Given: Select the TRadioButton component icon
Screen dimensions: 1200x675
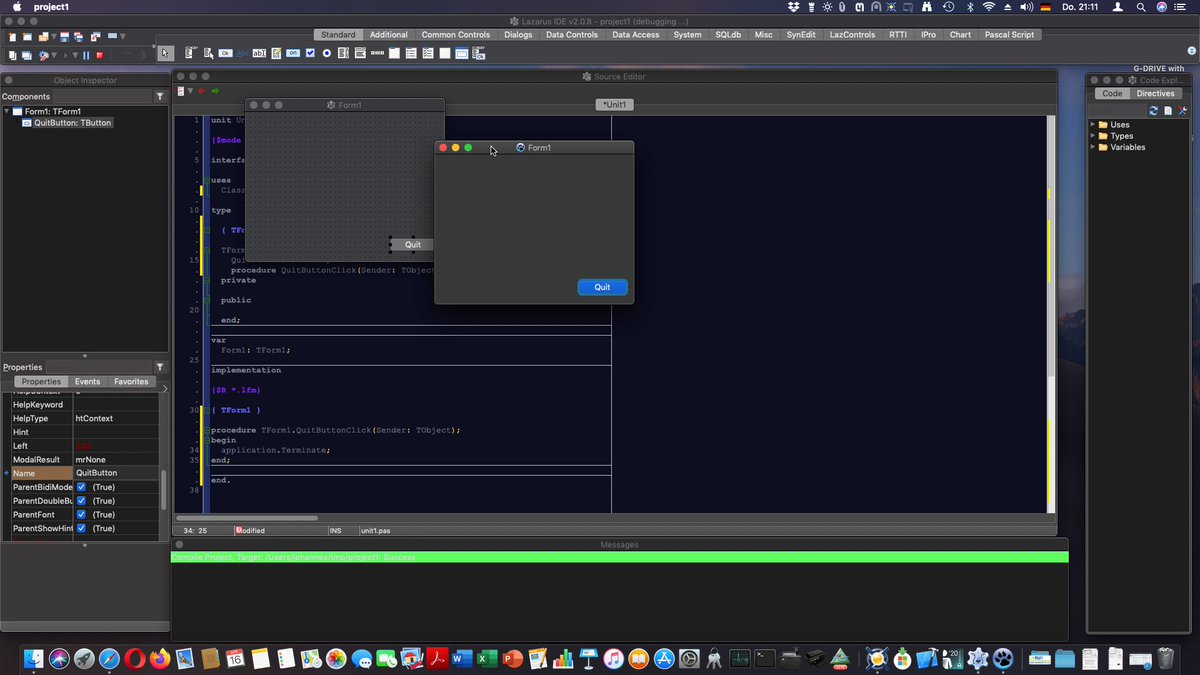Looking at the screenshot, I should click(x=327, y=52).
